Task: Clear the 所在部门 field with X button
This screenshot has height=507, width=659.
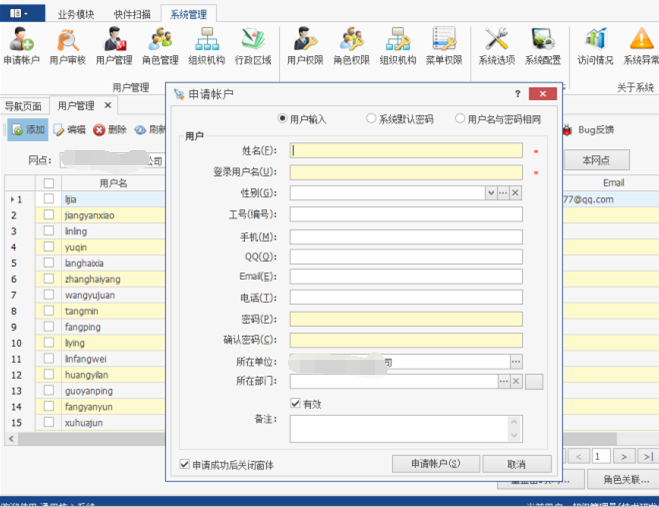Action: 517,381
